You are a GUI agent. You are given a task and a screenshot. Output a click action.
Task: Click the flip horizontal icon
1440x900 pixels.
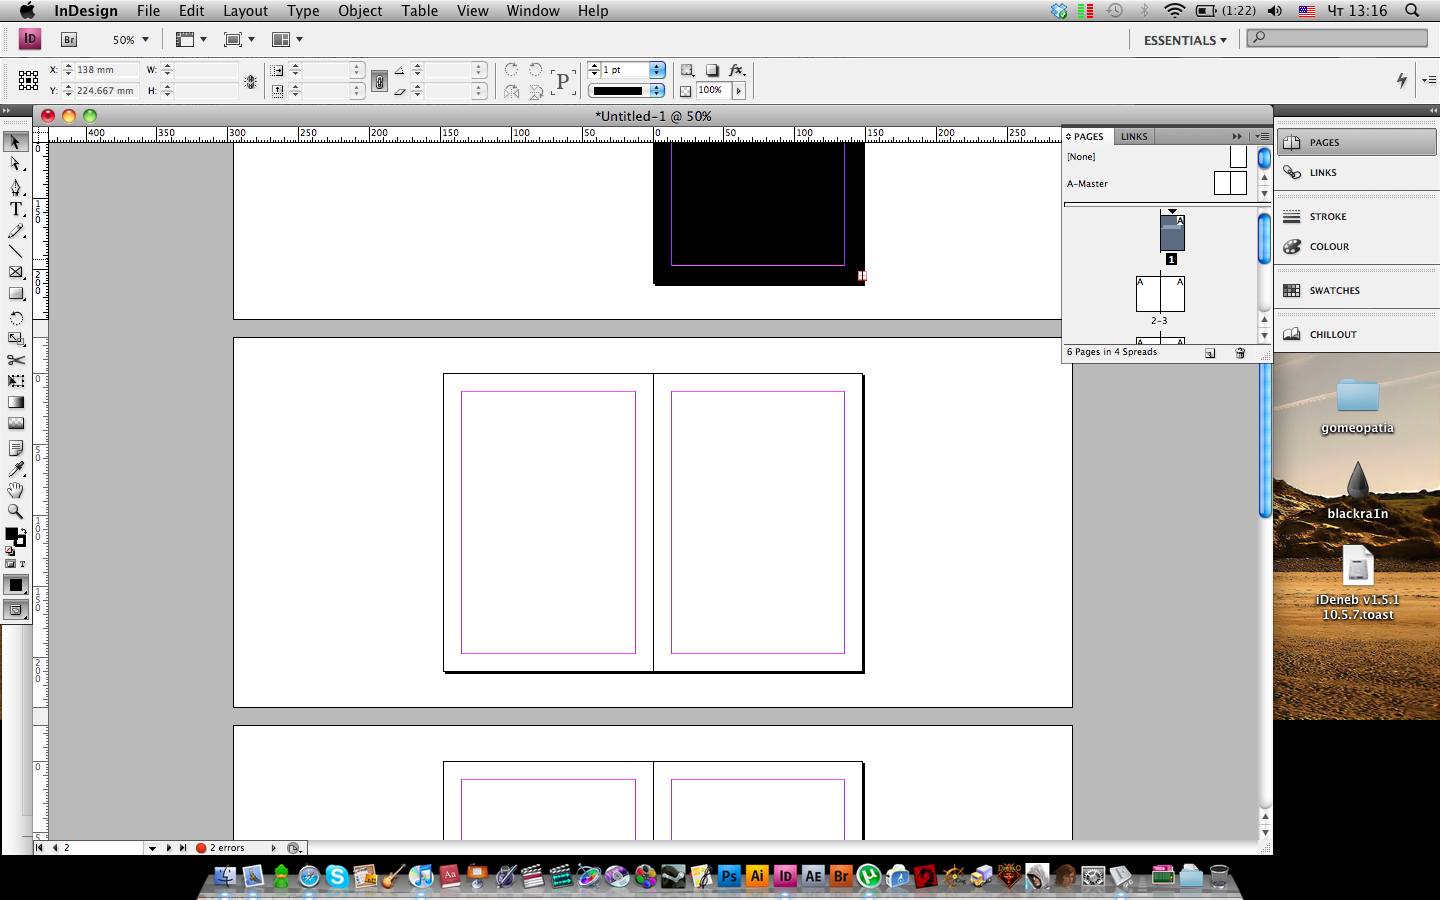[511, 92]
